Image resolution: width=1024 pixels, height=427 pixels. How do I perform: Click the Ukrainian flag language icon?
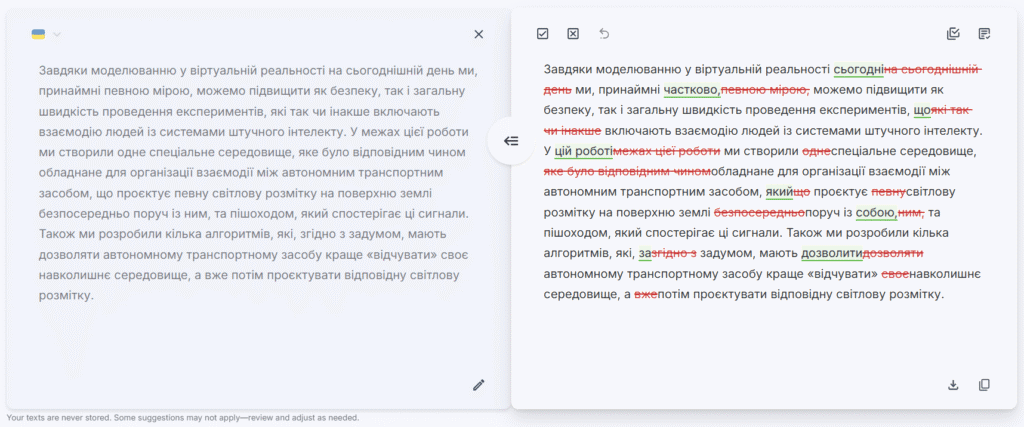(38, 34)
